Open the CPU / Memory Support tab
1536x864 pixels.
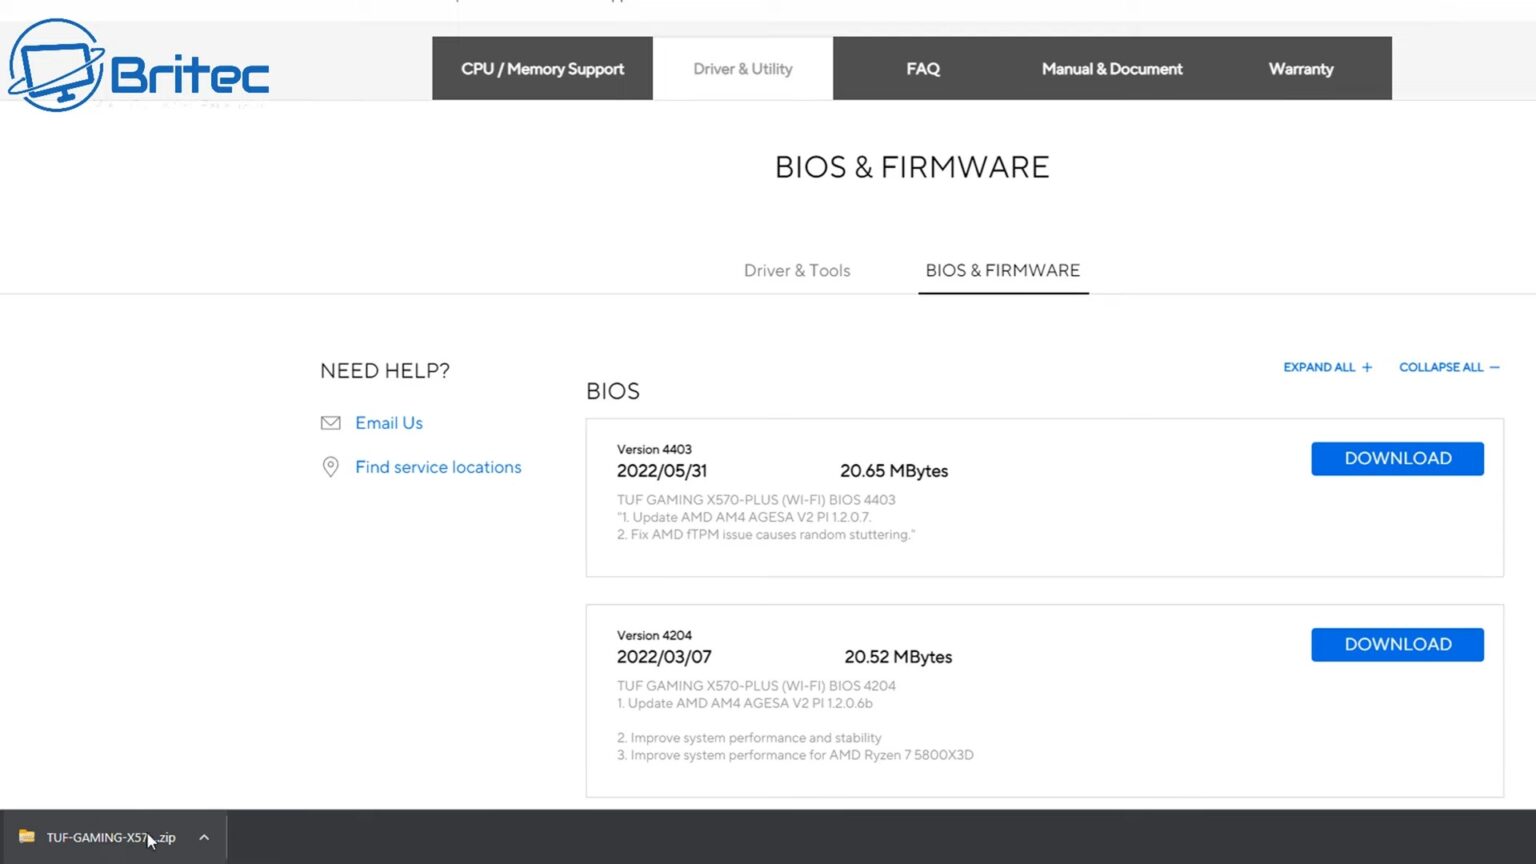pyautogui.click(x=542, y=69)
